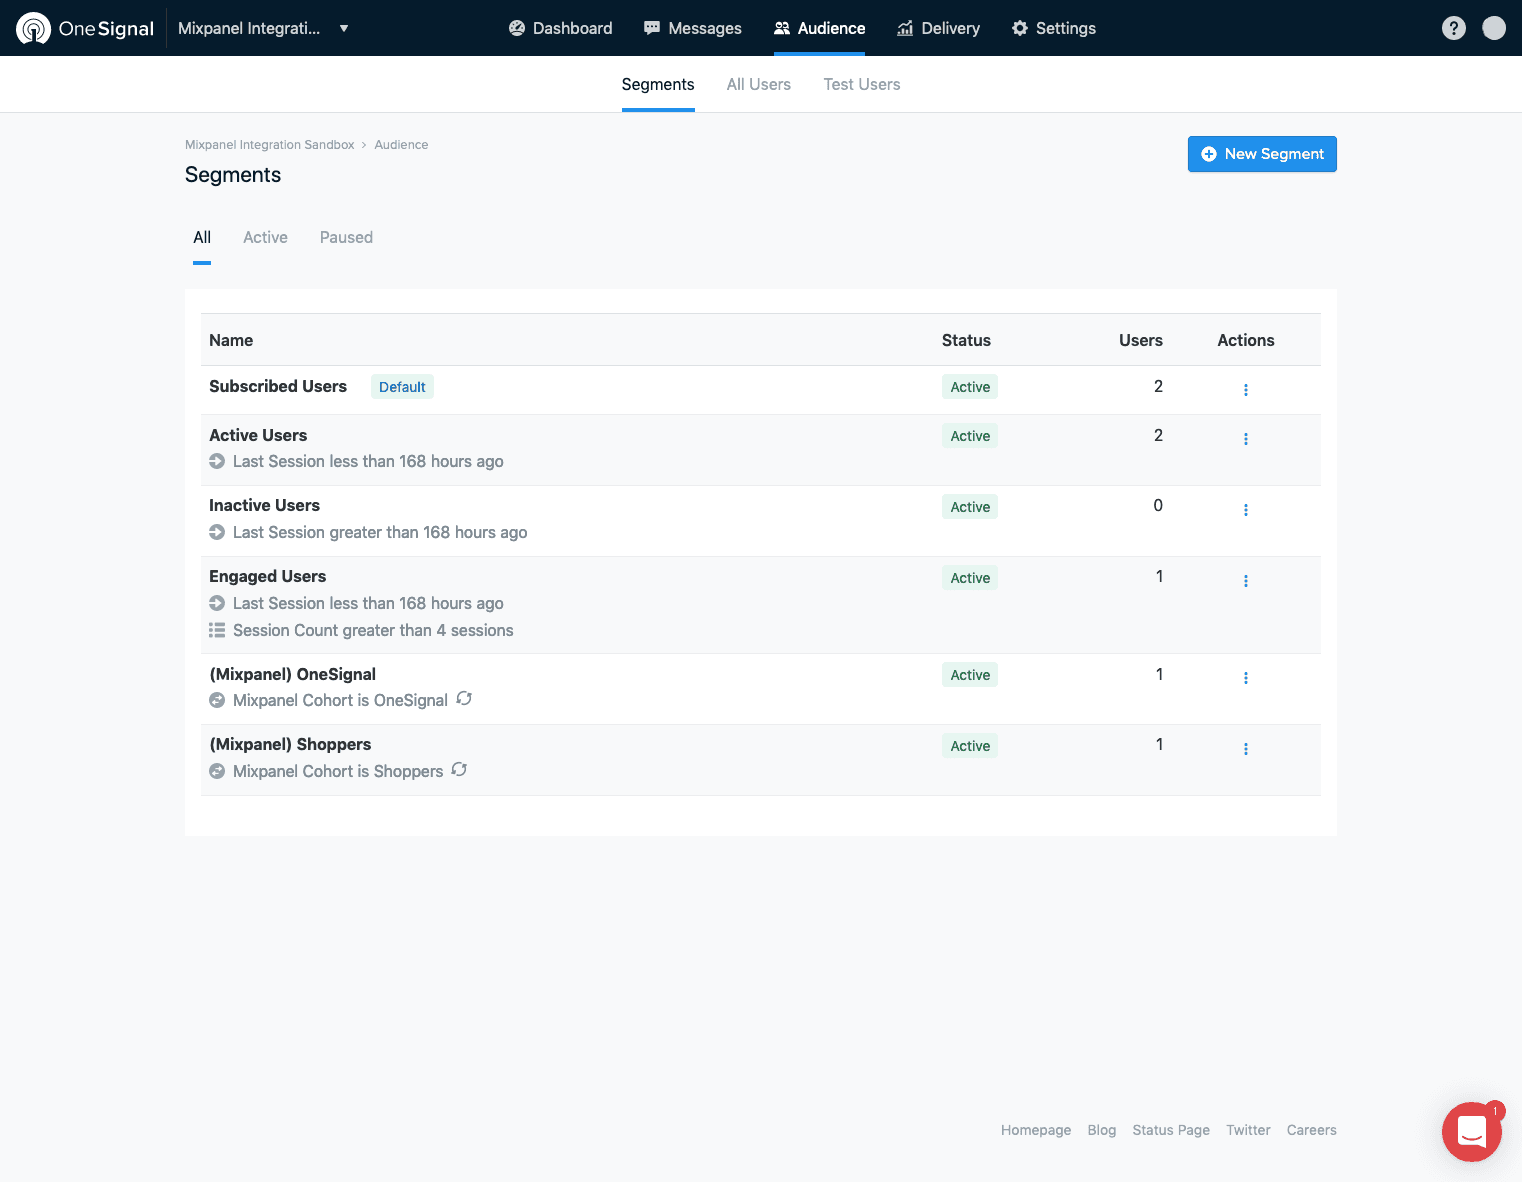Open actions menu for Engaged Users segment
Image resolution: width=1522 pixels, height=1182 pixels.
1245,580
